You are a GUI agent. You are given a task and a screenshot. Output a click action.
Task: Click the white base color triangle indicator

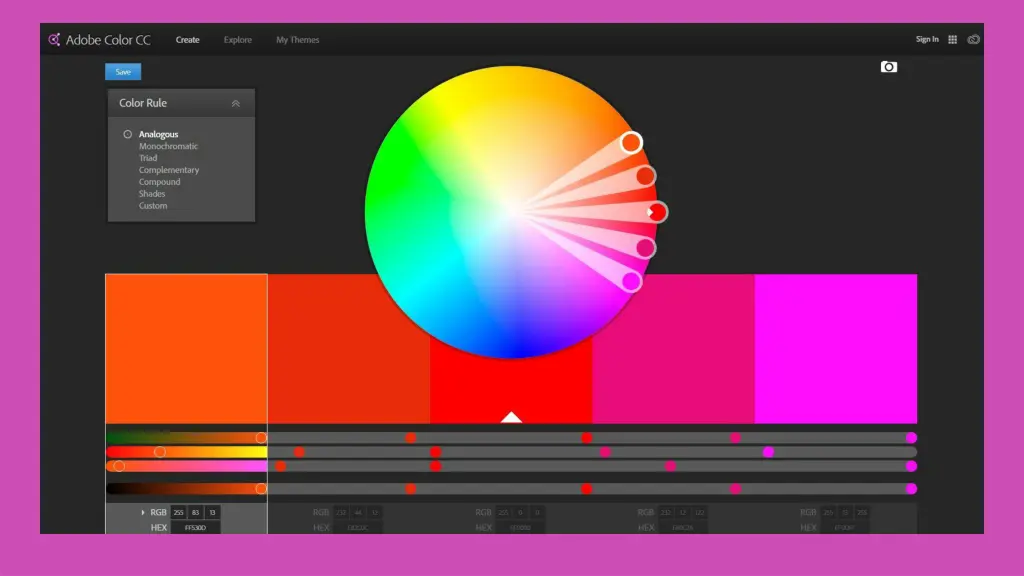511,417
